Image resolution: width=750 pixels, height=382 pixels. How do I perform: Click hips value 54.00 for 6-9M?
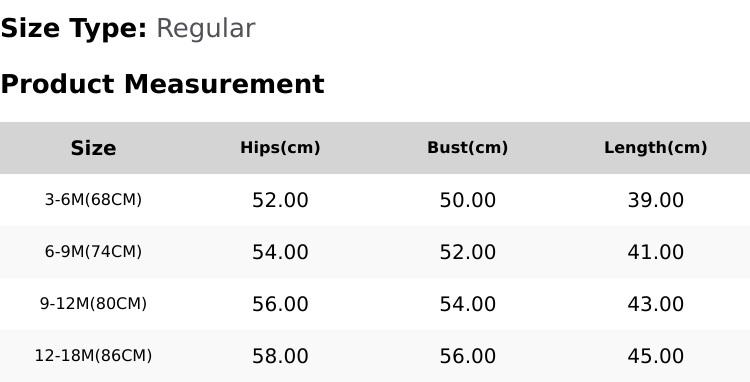click(x=280, y=252)
